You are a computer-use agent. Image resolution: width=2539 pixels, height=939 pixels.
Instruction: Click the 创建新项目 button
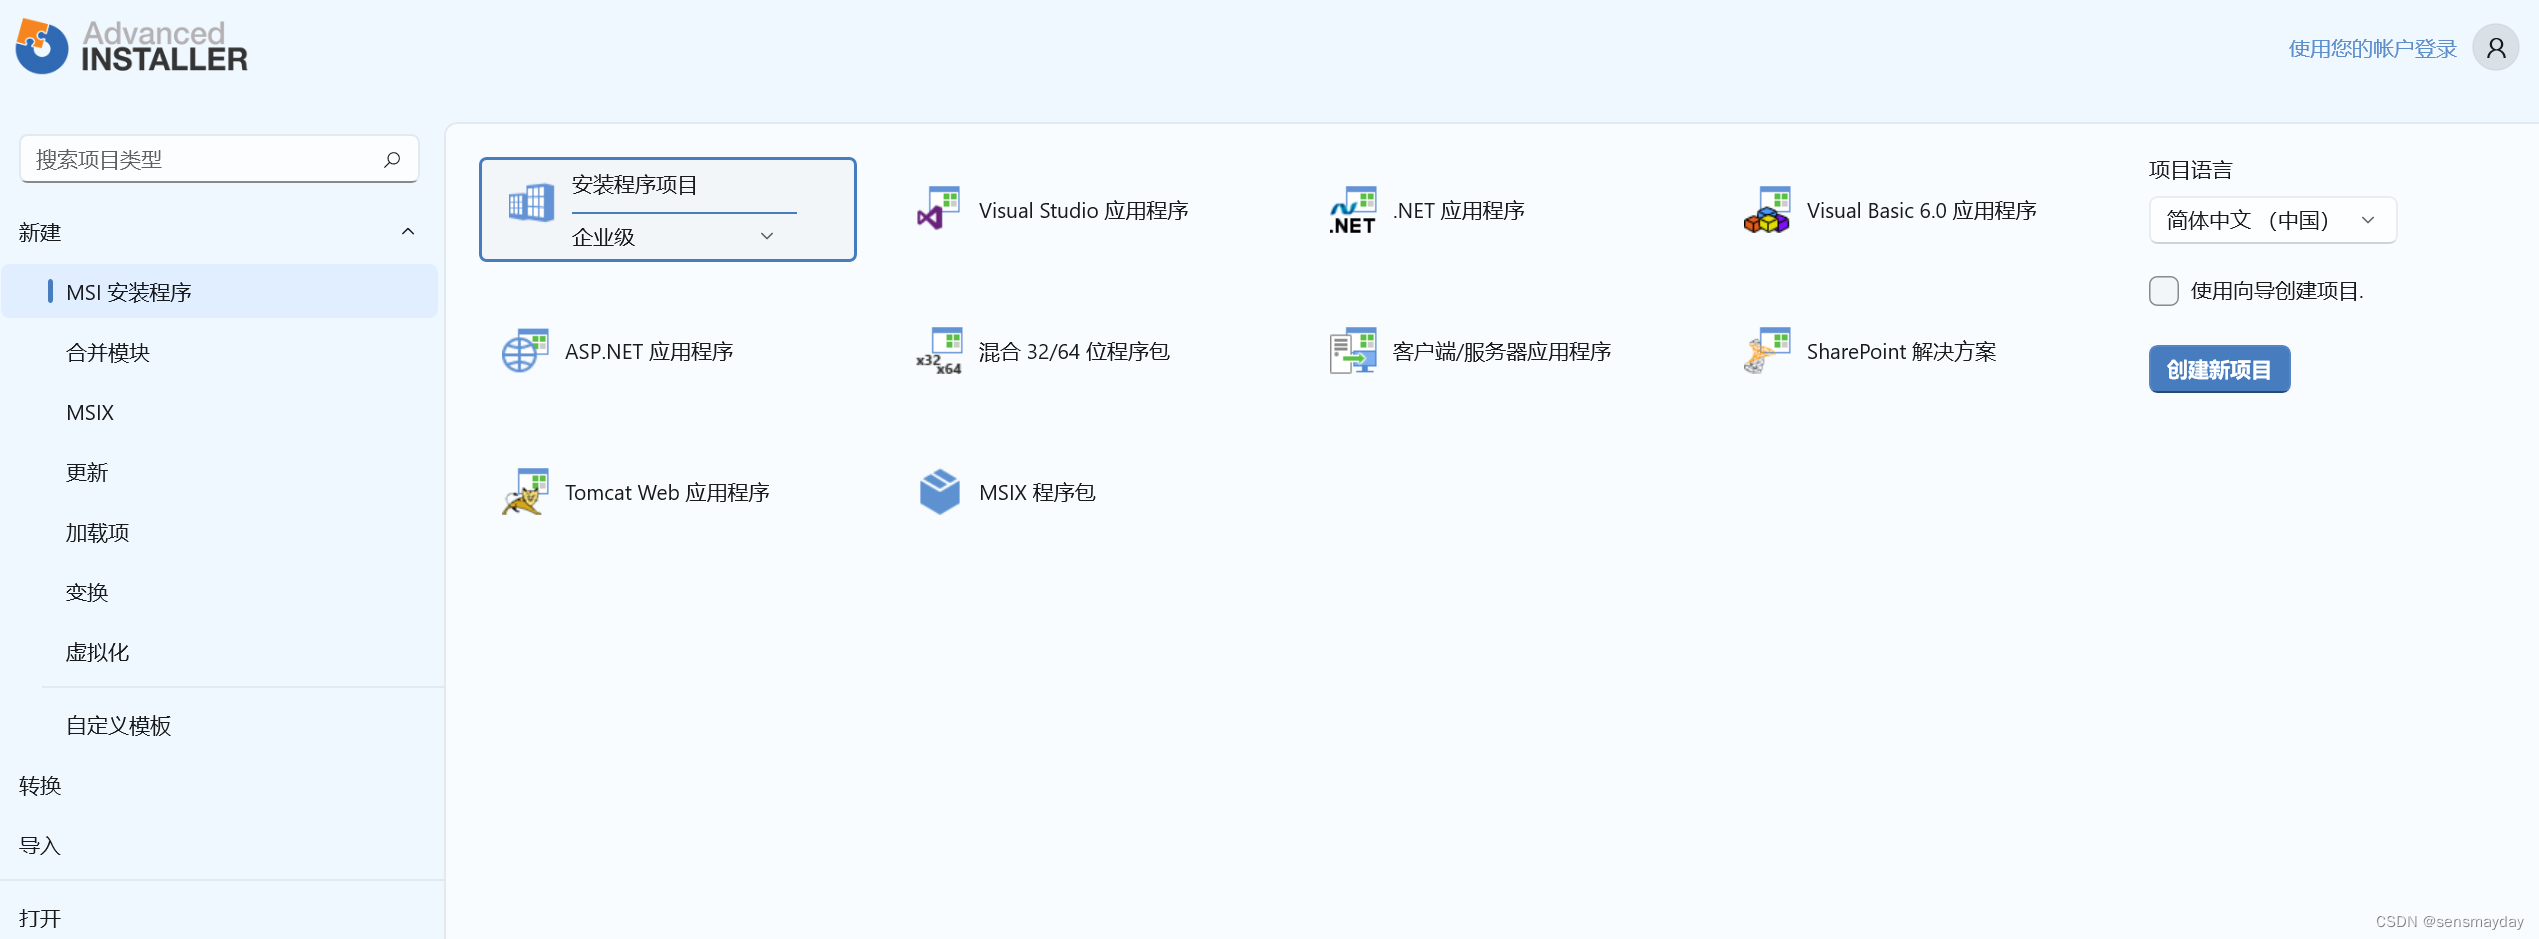(2219, 369)
